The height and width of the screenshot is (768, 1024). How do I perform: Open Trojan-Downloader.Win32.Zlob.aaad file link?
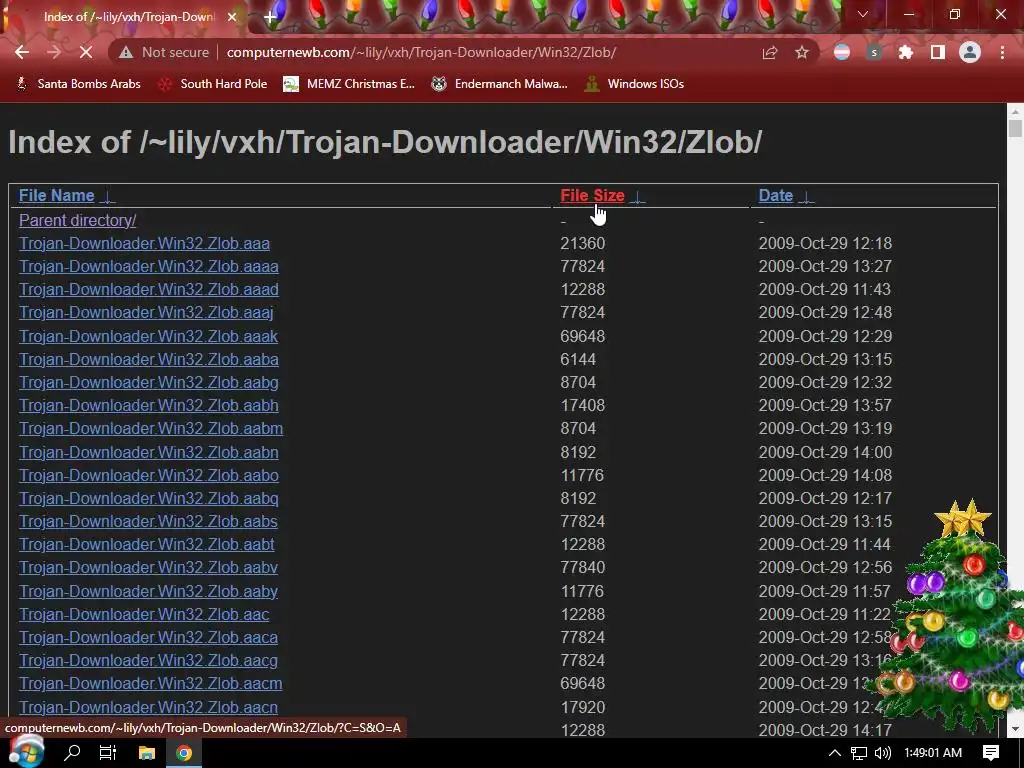149,289
